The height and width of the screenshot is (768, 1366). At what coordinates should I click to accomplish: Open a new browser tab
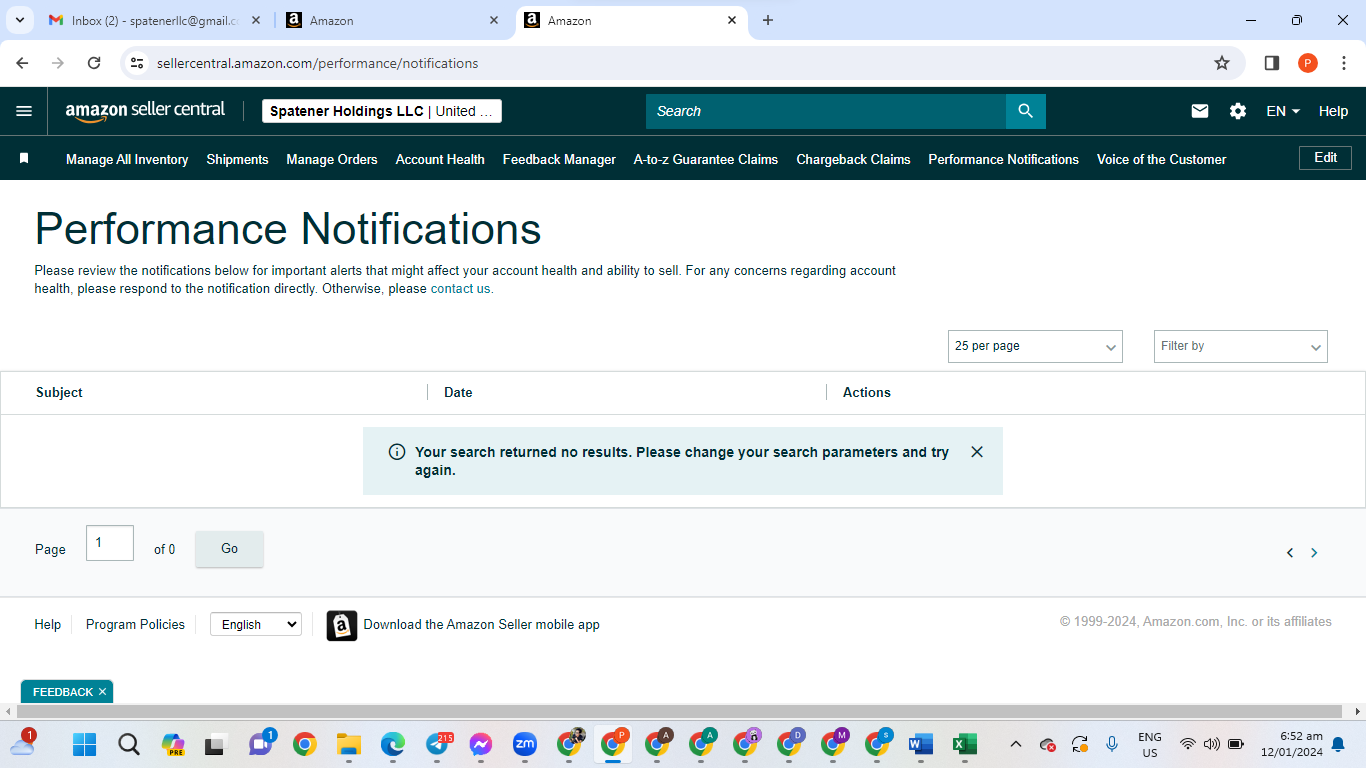pyautogui.click(x=768, y=20)
